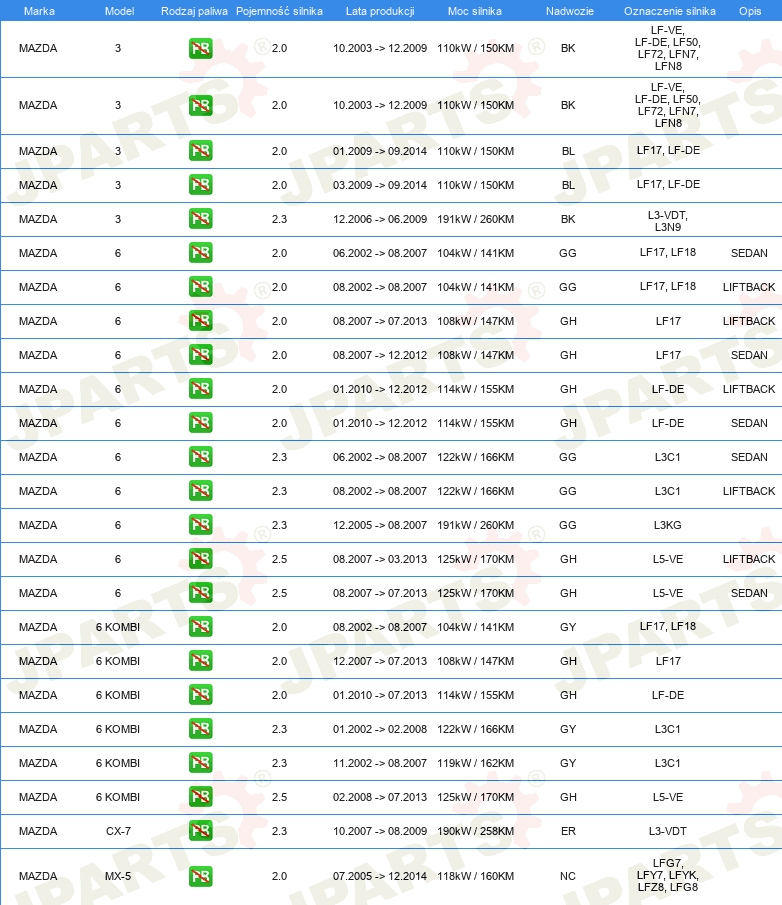The image size is (782, 905).
Task: Click the date range 08.2007 -> 03.2013
Action: pyautogui.click(x=380, y=559)
